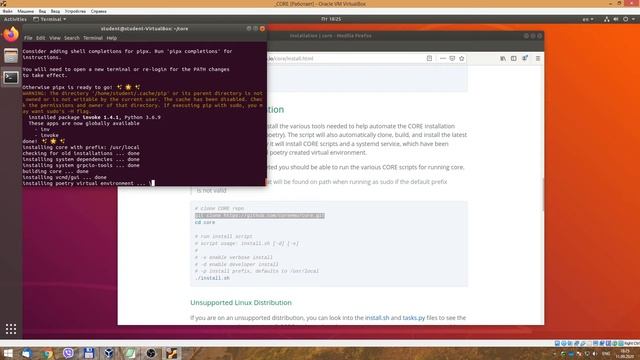Image resolution: width=640 pixels, height=360 pixels.
Task: Open Firefox Library icon
Action: [503, 58]
